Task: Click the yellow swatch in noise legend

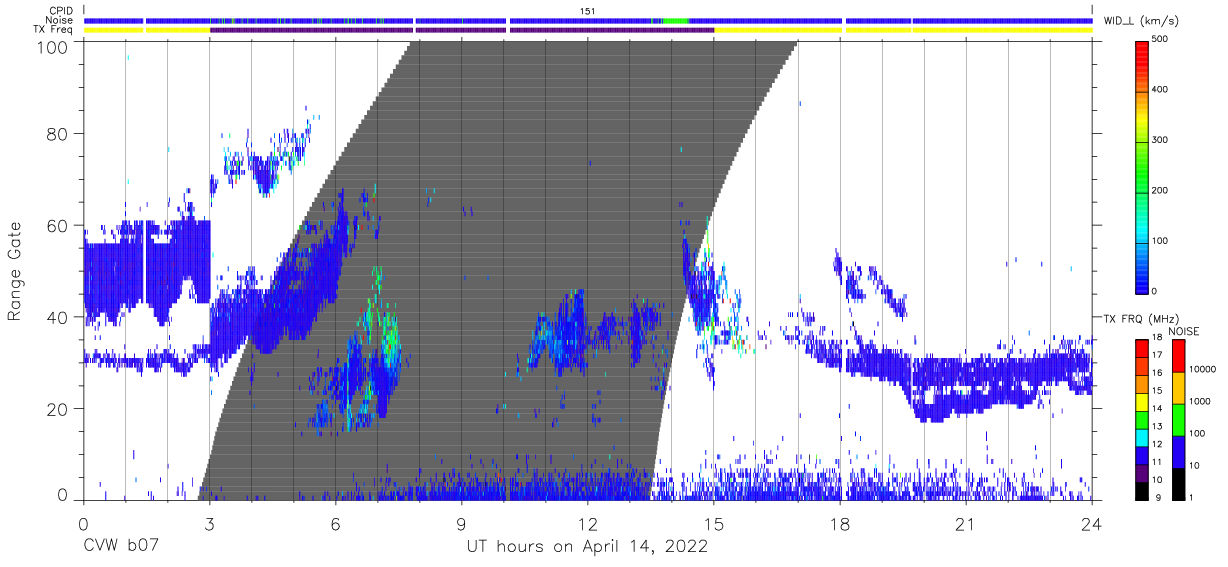Action: pyautogui.click(x=1178, y=387)
